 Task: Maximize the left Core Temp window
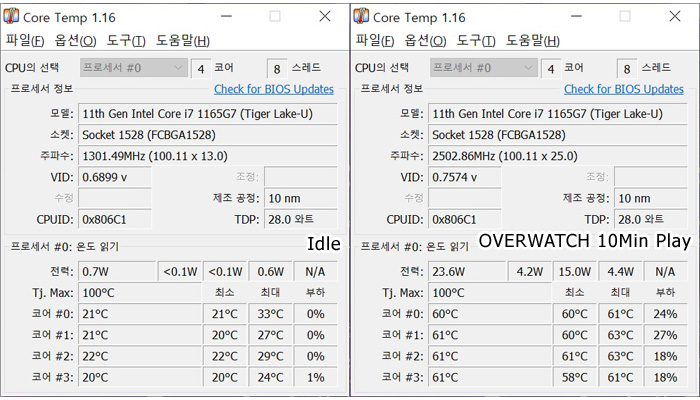pos(275,17)
